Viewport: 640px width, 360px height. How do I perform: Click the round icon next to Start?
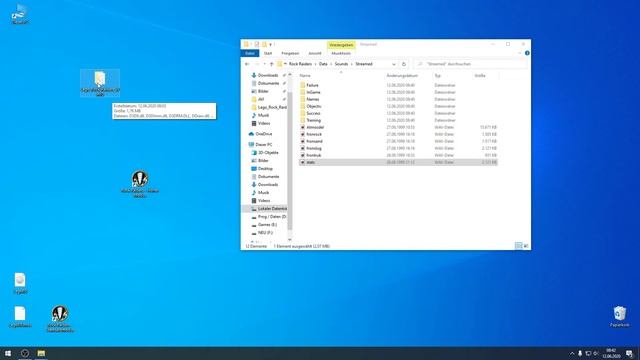click(x=25, y=353)
